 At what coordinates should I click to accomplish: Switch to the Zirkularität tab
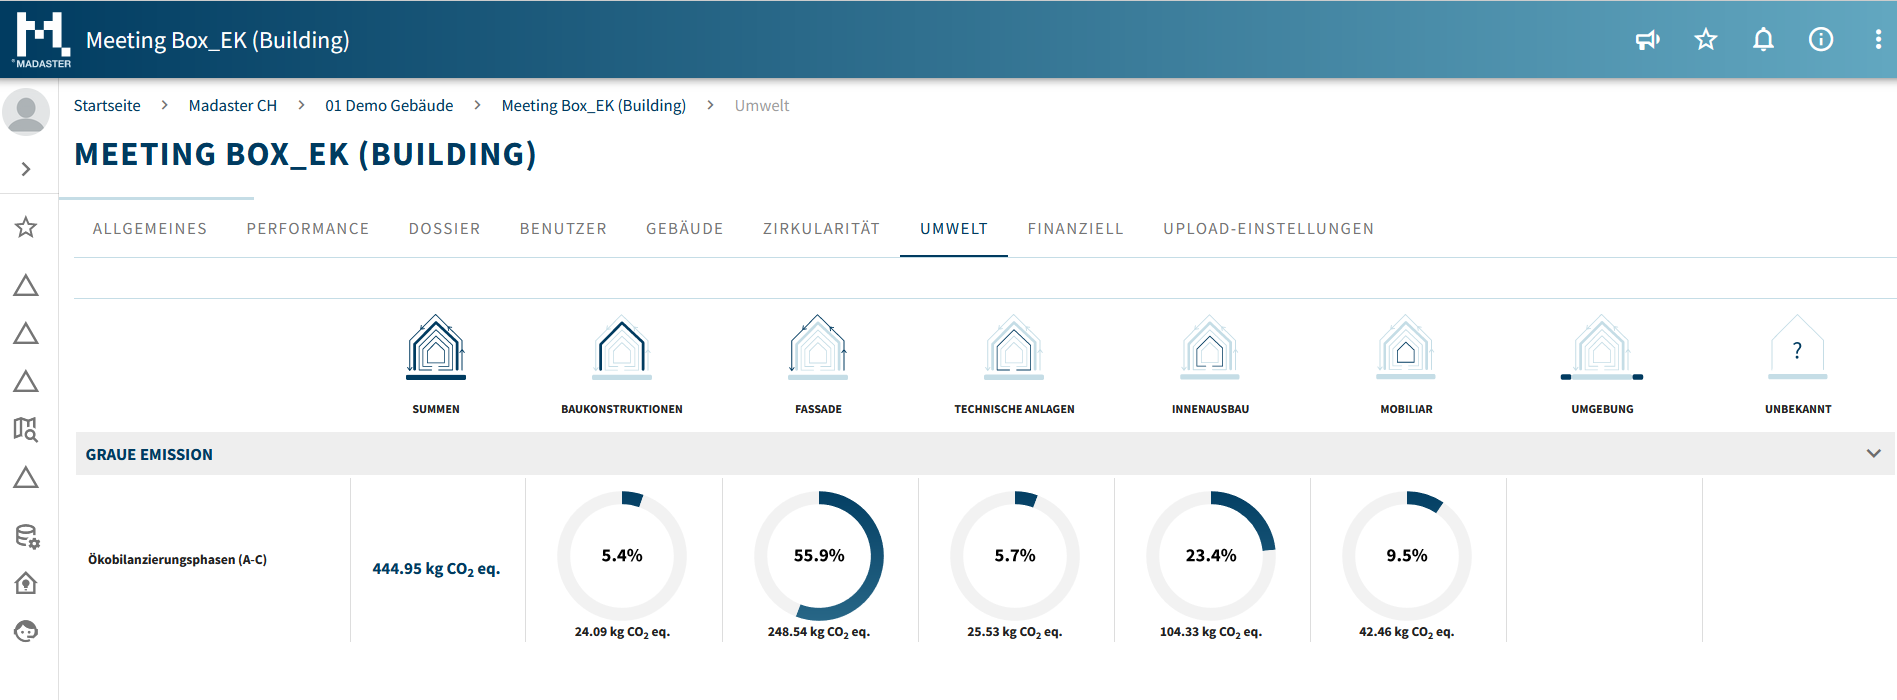[x=821, y=229]
